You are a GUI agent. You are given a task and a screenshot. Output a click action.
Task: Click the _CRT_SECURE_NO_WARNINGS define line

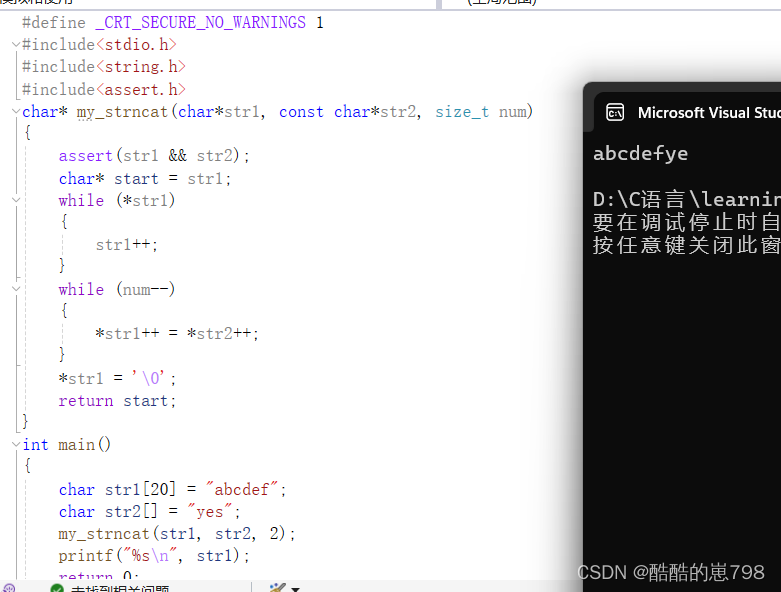173,22
